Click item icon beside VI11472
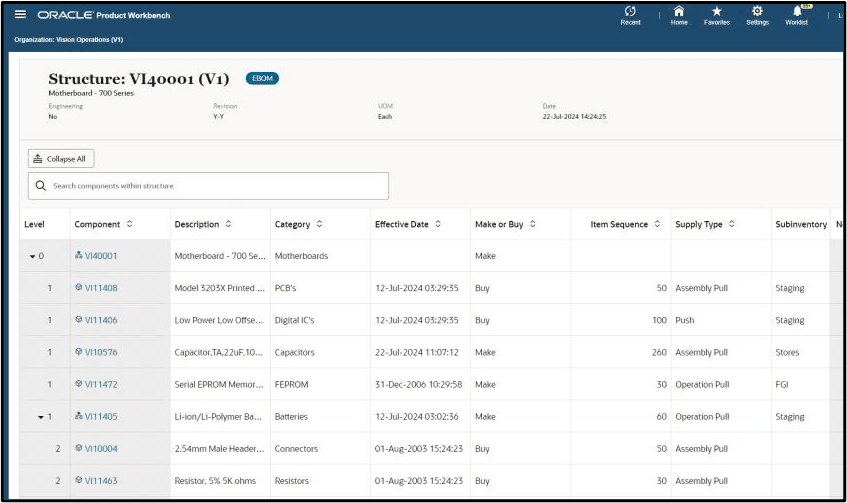The image size is (847, 503). (78, 384)
